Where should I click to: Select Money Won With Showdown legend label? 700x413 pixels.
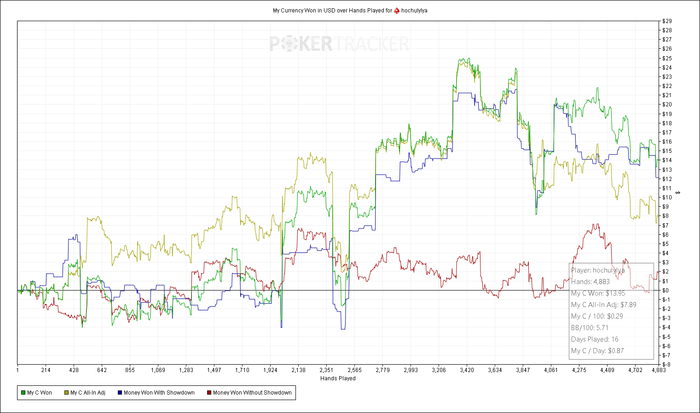tap(159, 393)
